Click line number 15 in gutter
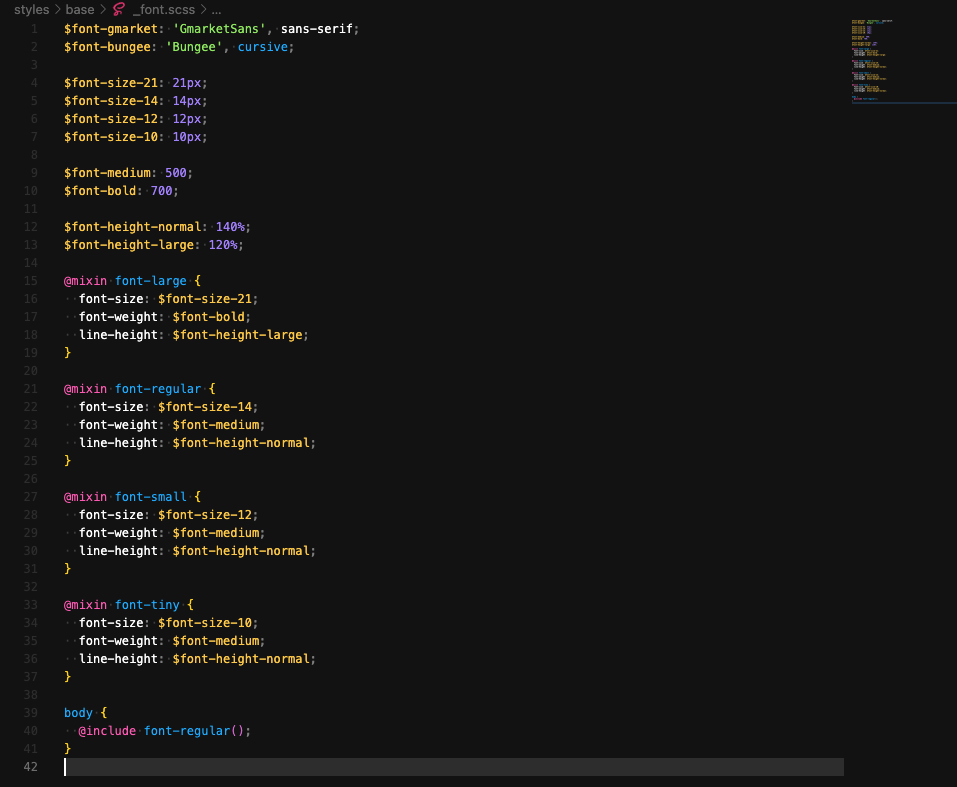The width and height of the screenshot is (957, 787). [x=31, y=281]
